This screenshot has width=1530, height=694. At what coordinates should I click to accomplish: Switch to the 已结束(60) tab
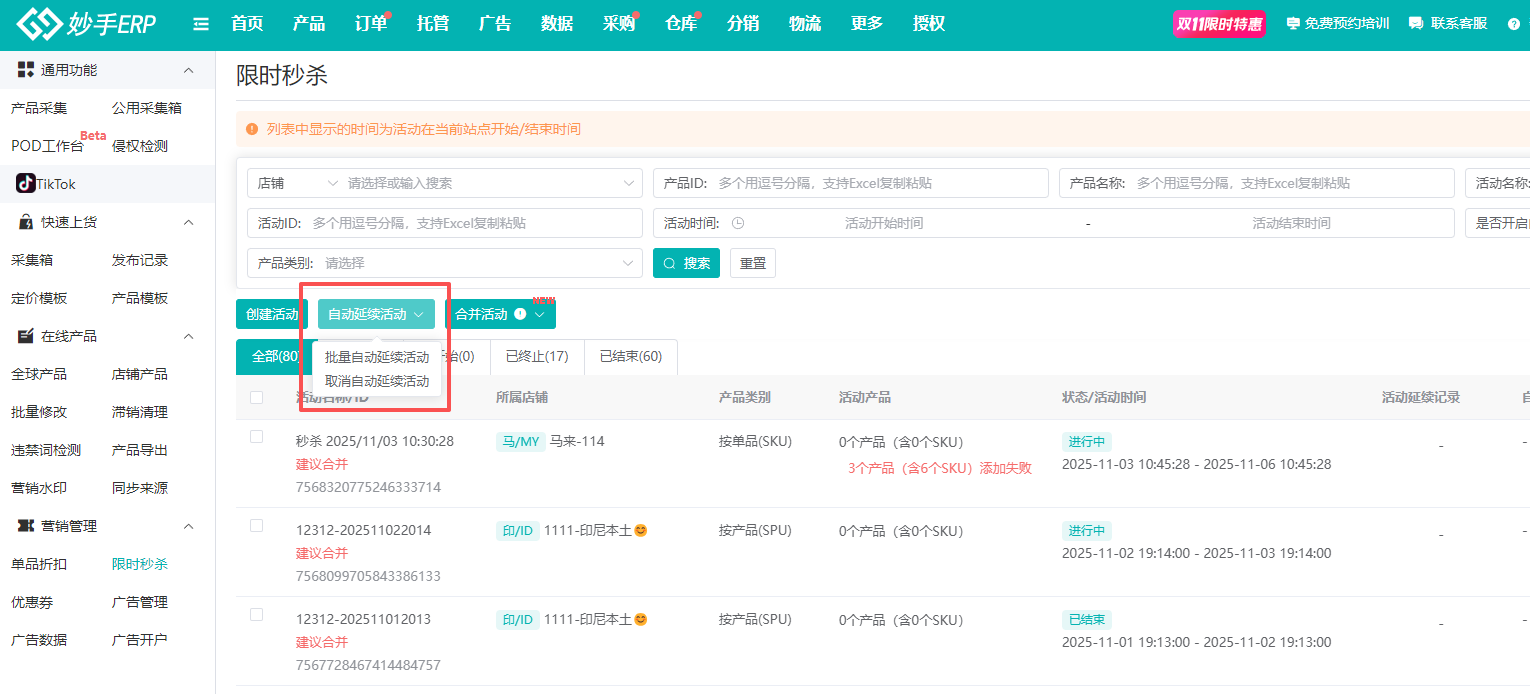tap(630, 356)
